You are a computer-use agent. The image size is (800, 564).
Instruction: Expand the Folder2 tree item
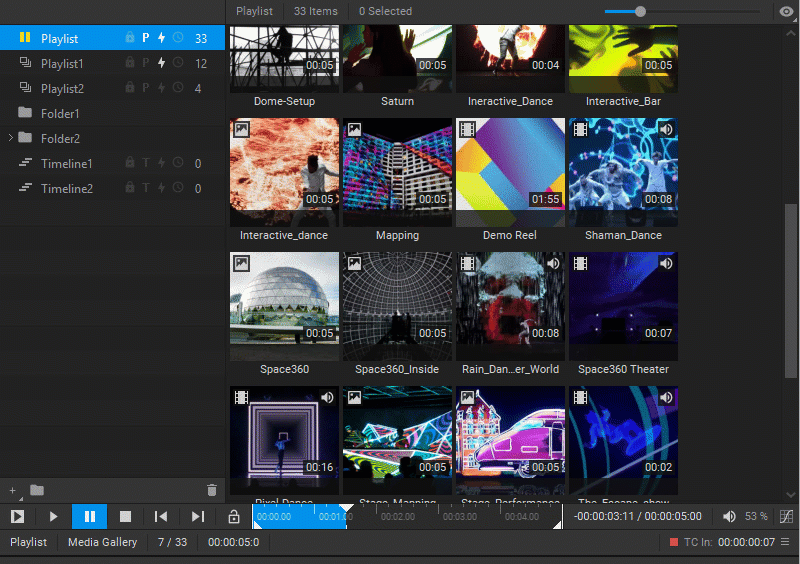(x=11, y=138)
